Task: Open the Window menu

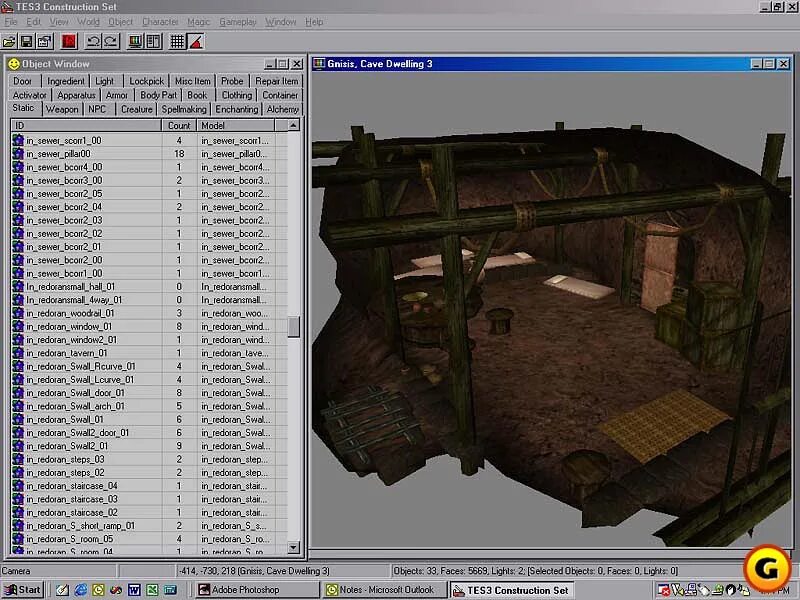Action: click(x=281, y=22)
